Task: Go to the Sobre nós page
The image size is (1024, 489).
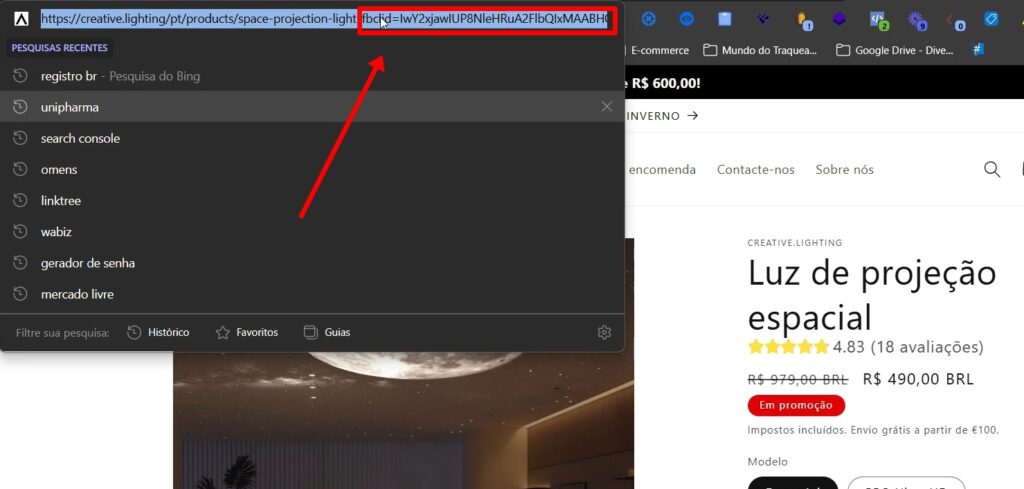Action: coord(844,169)
